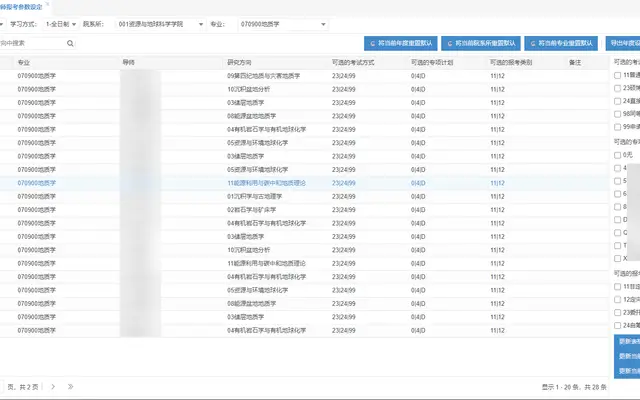Go to the next page arrow
This screenshot has height=400, width=640.
[53, 387]
